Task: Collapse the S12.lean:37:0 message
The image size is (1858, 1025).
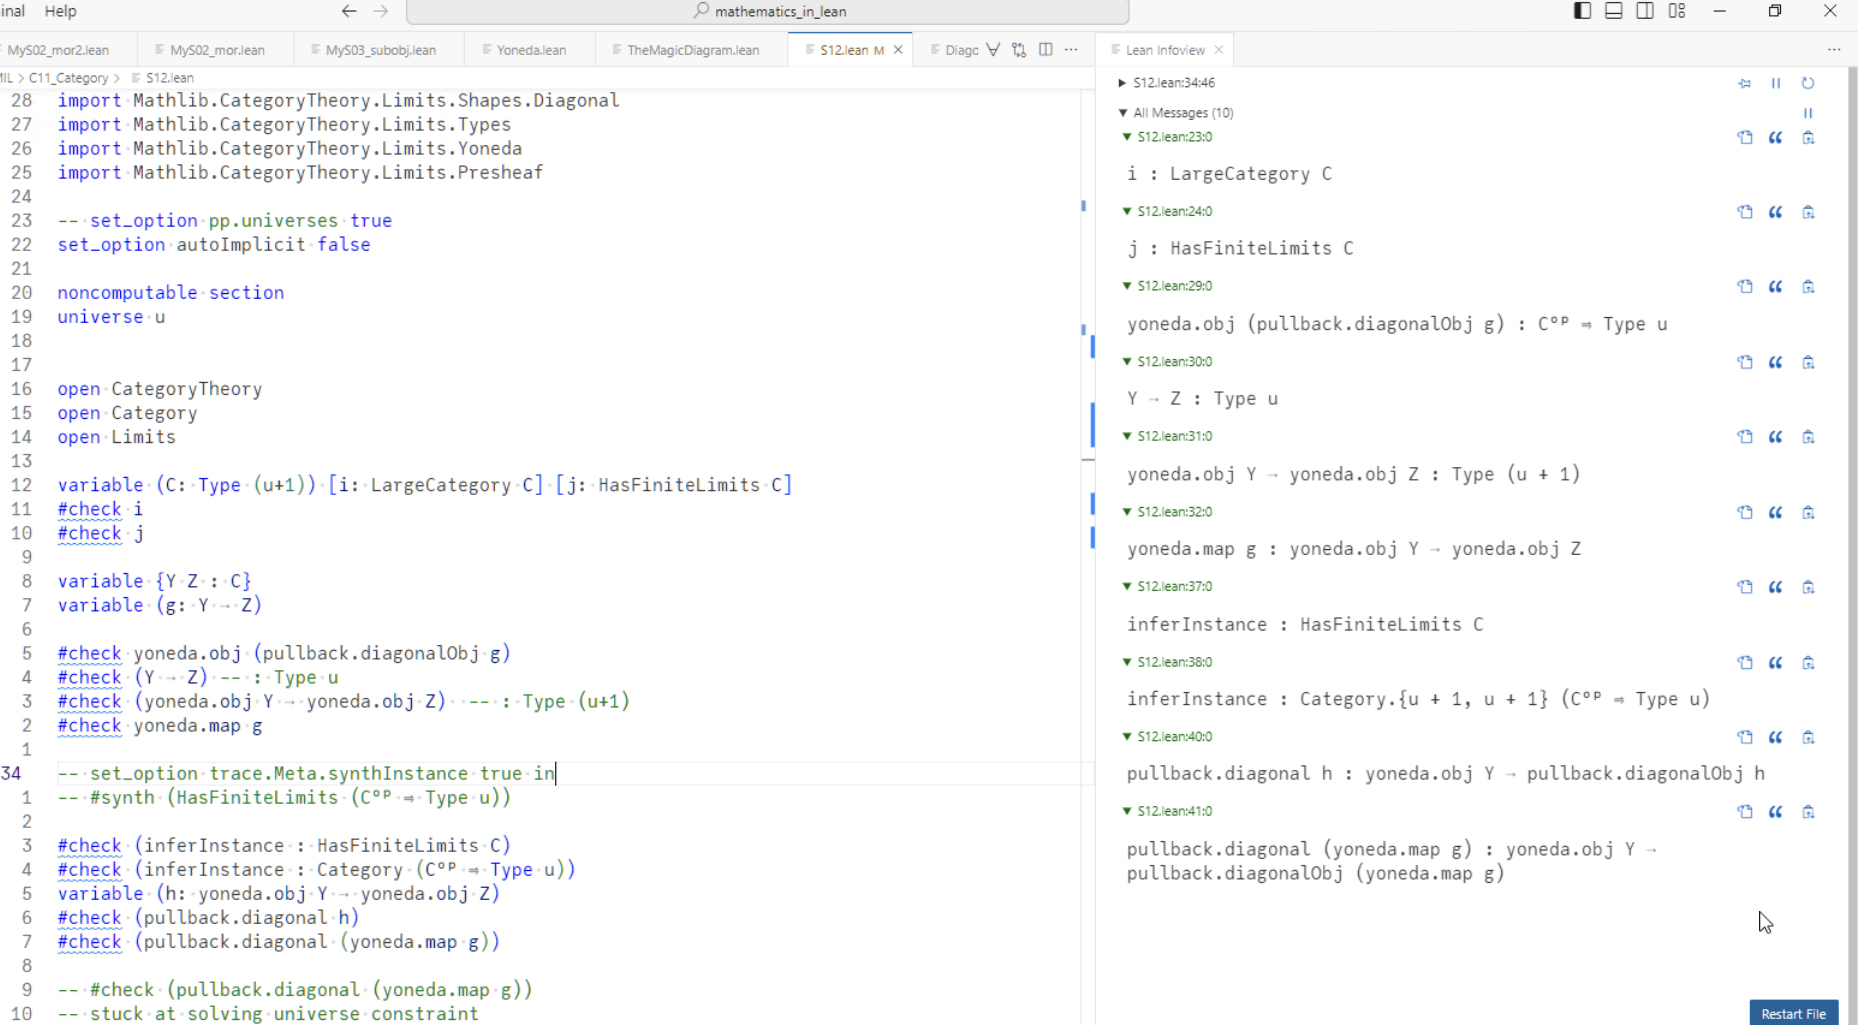Action: tap(1127, 586)
